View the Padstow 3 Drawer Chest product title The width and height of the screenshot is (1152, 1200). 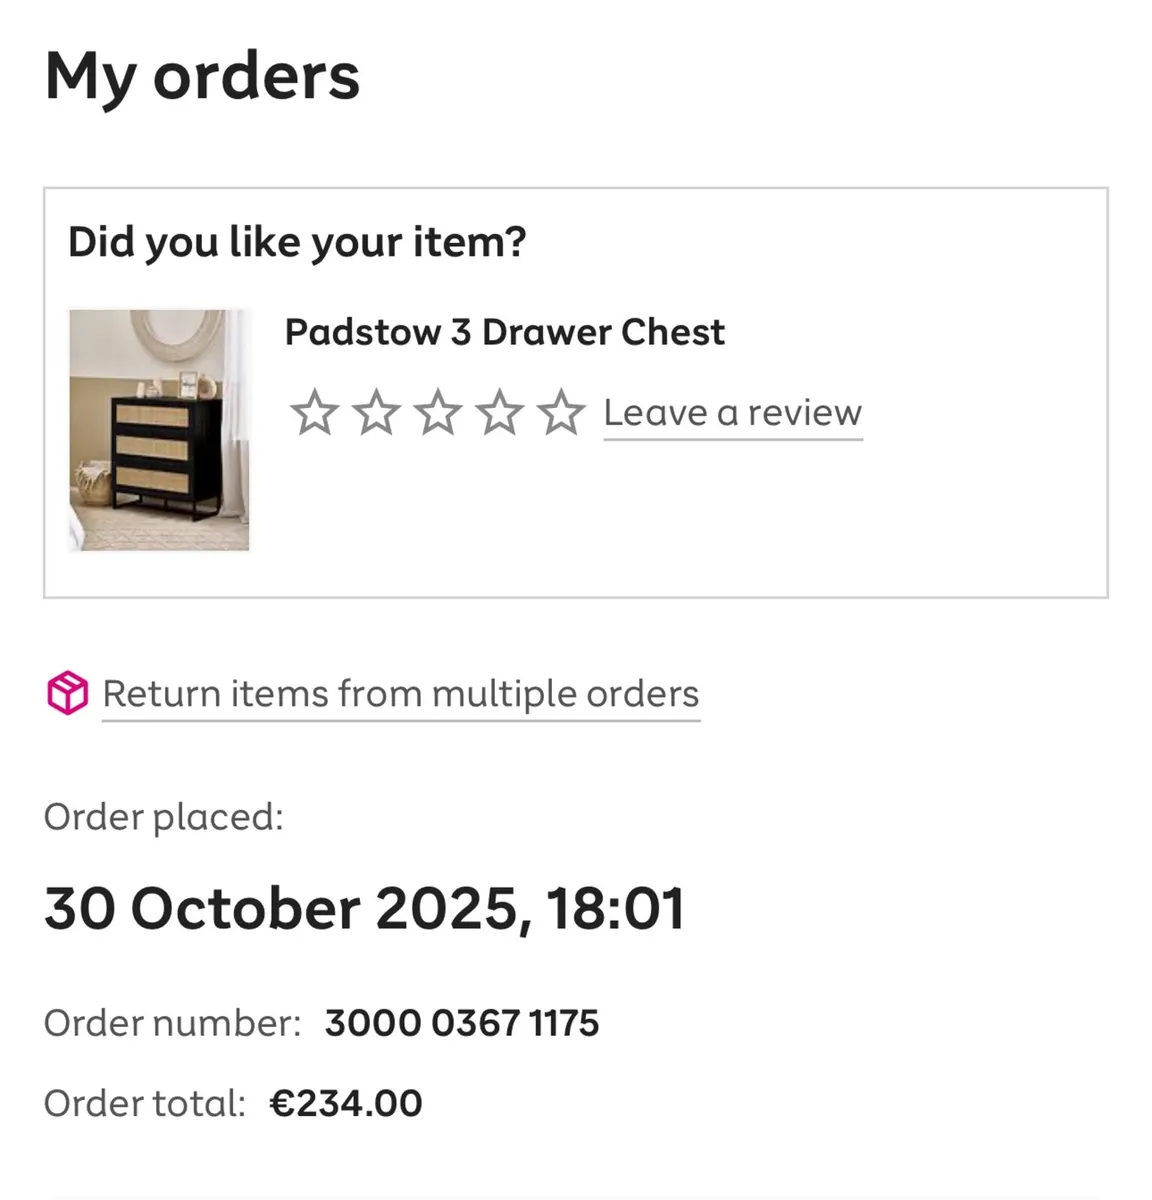coord(505,332)
